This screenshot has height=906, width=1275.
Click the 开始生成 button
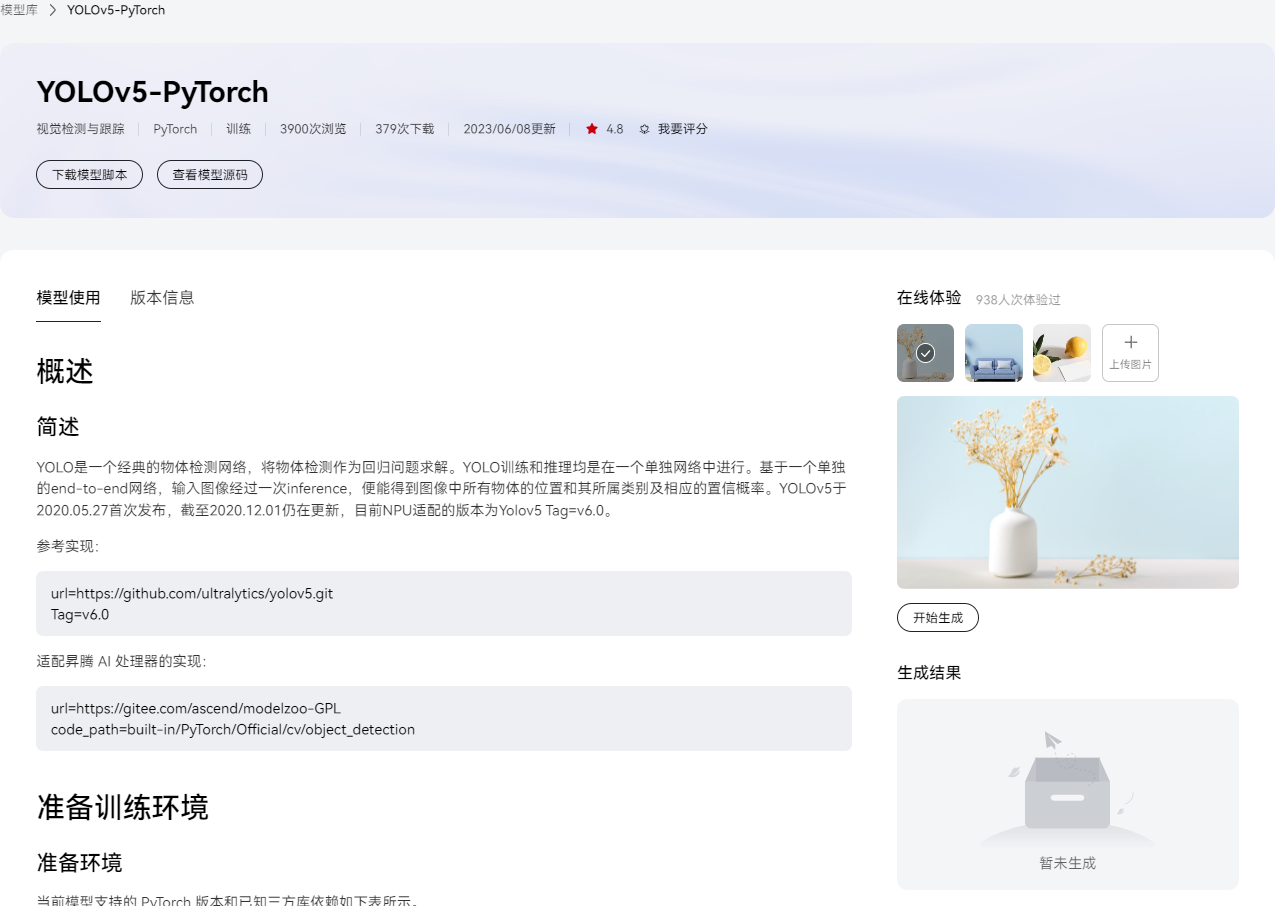coord(938,618)
